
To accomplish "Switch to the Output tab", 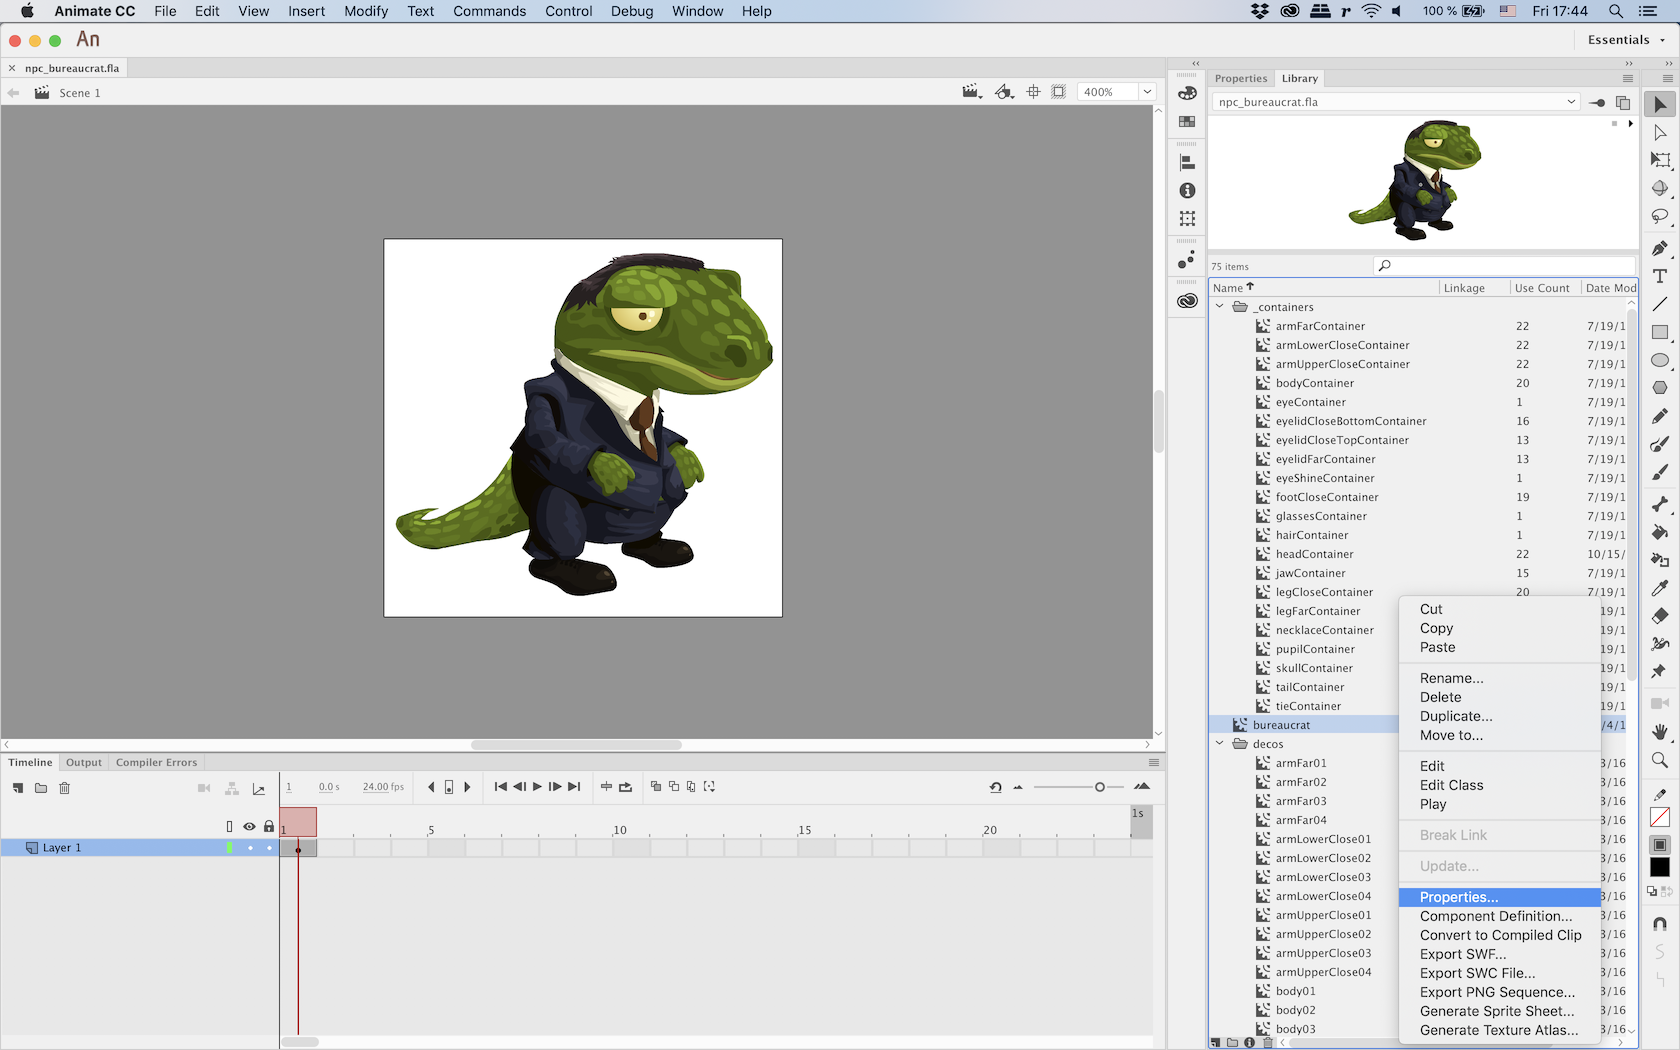I will [84, 762].
